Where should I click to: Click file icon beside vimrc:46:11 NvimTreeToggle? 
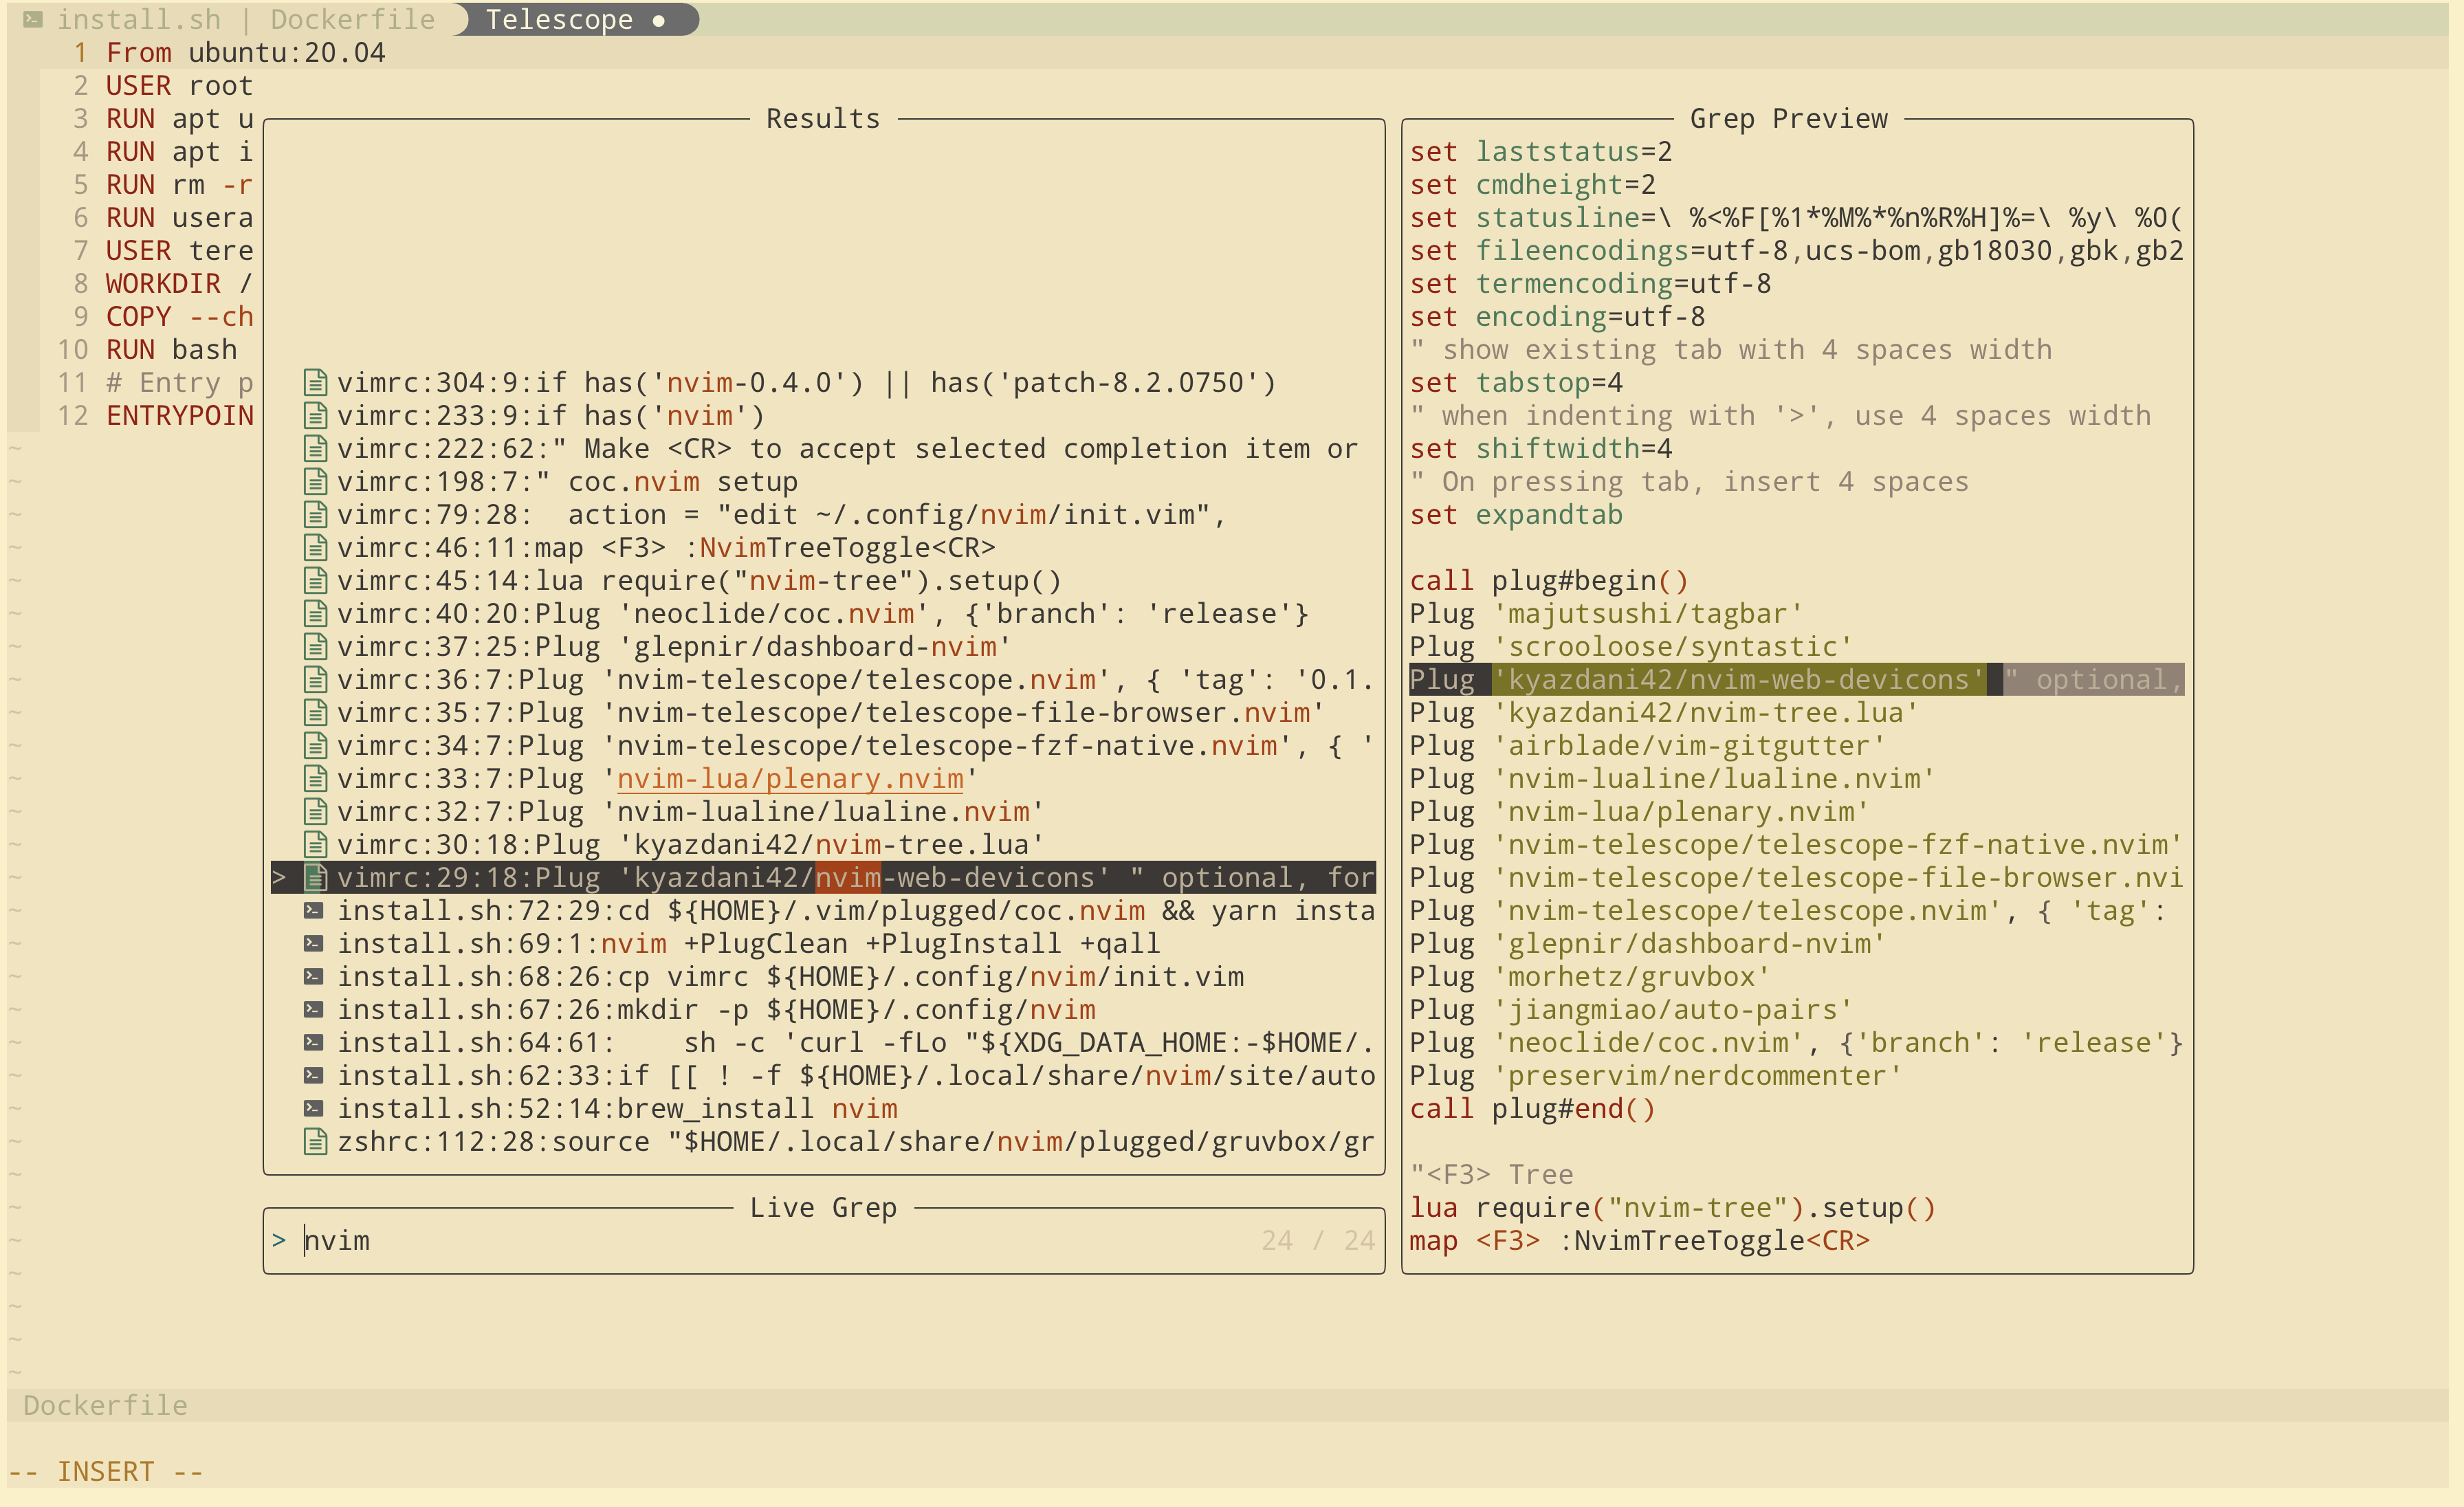coord(315,548)
